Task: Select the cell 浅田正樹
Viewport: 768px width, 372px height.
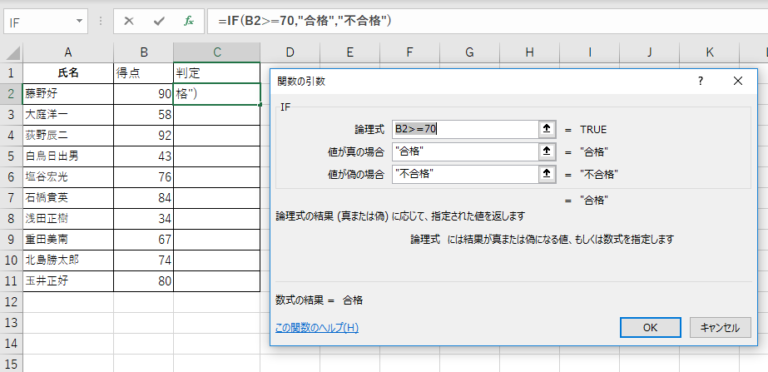Action: (68, 219)
